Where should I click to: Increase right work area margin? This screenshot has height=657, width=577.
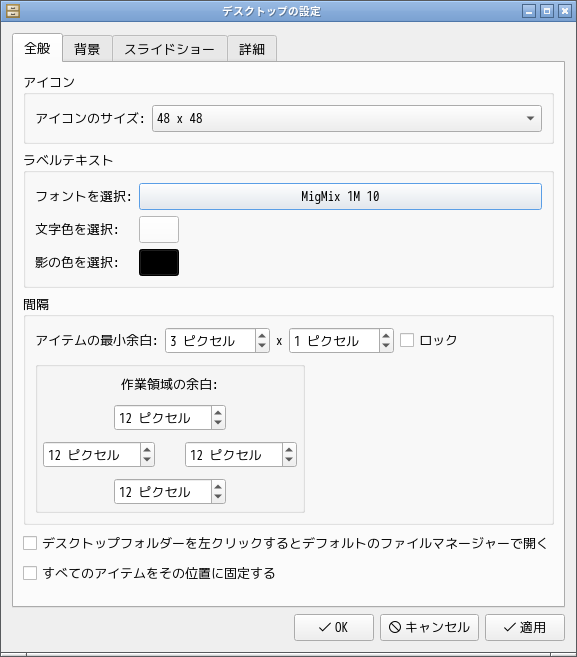click(x=289, y=450)
